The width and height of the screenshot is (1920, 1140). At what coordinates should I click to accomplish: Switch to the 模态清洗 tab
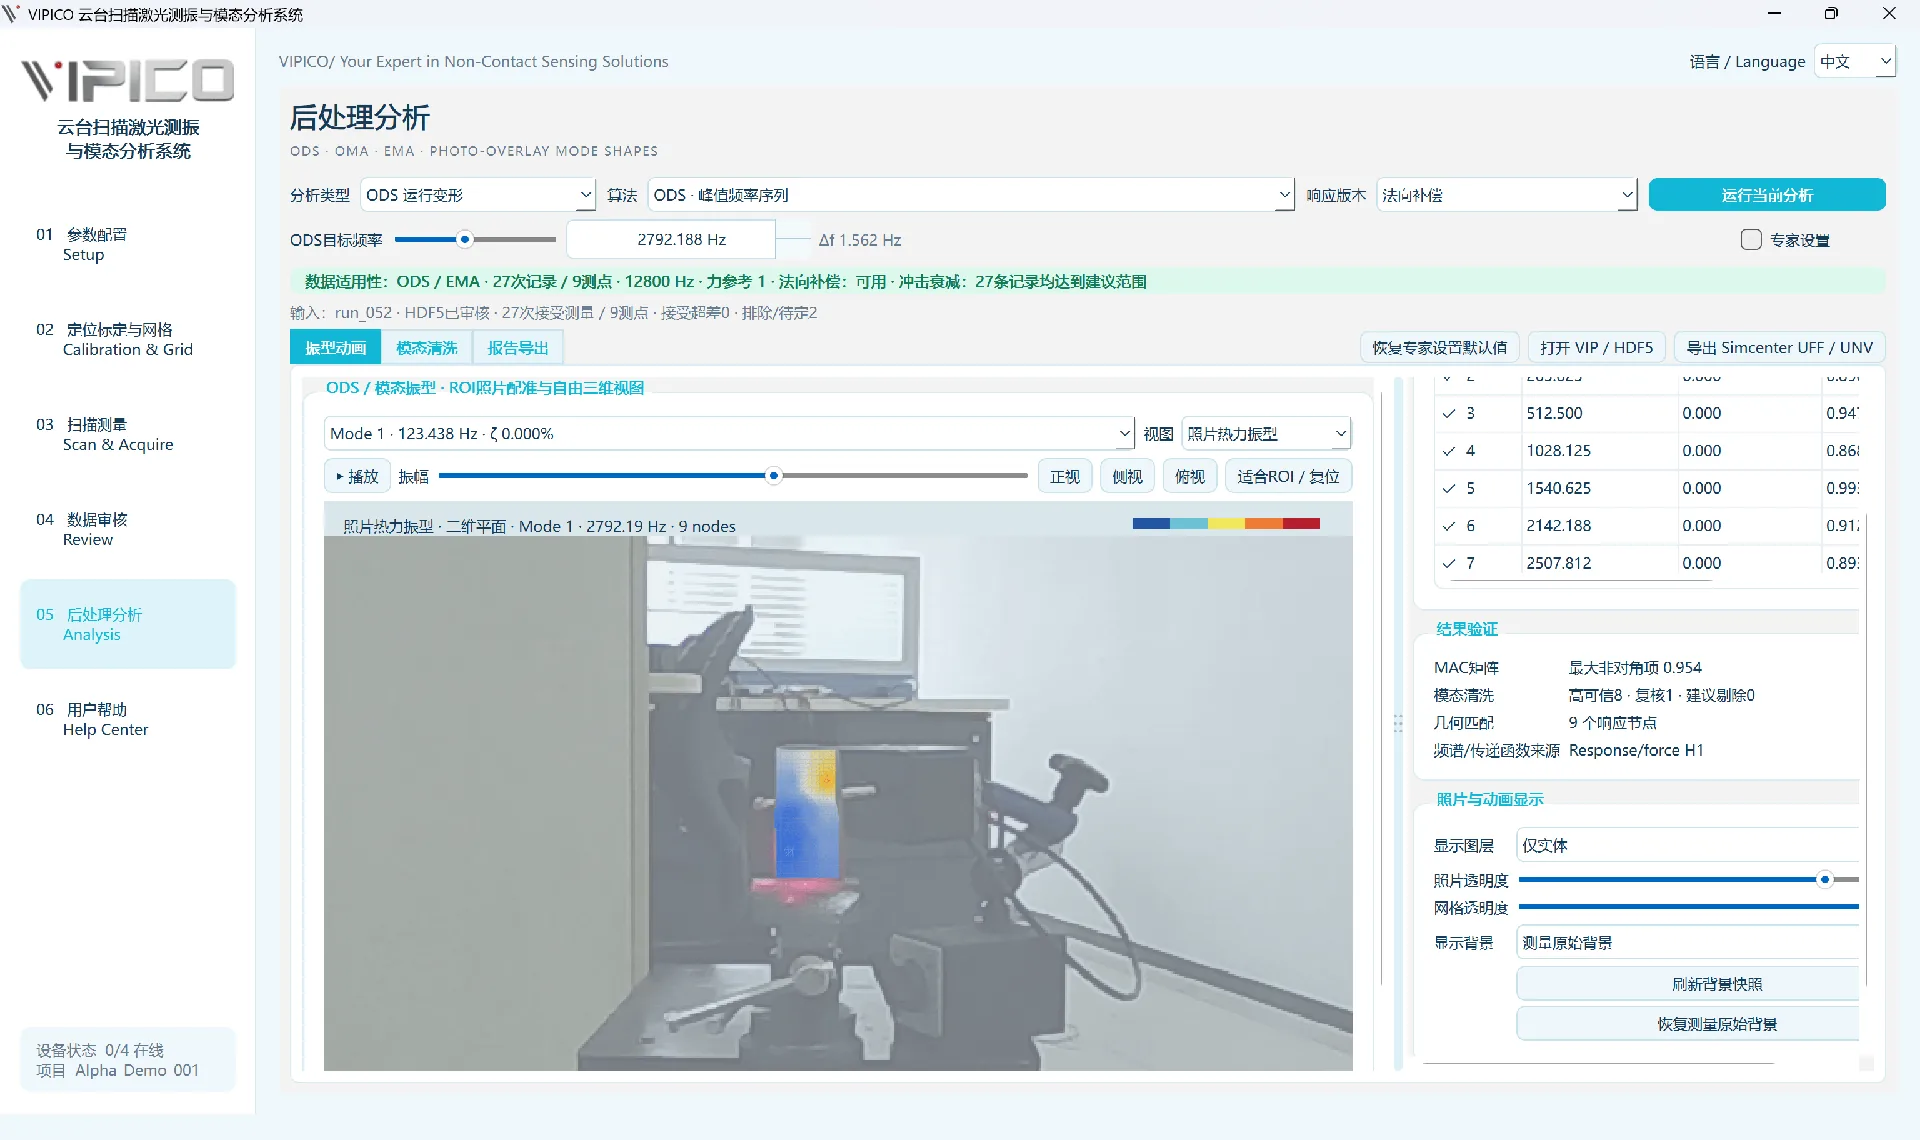(427, 348)
